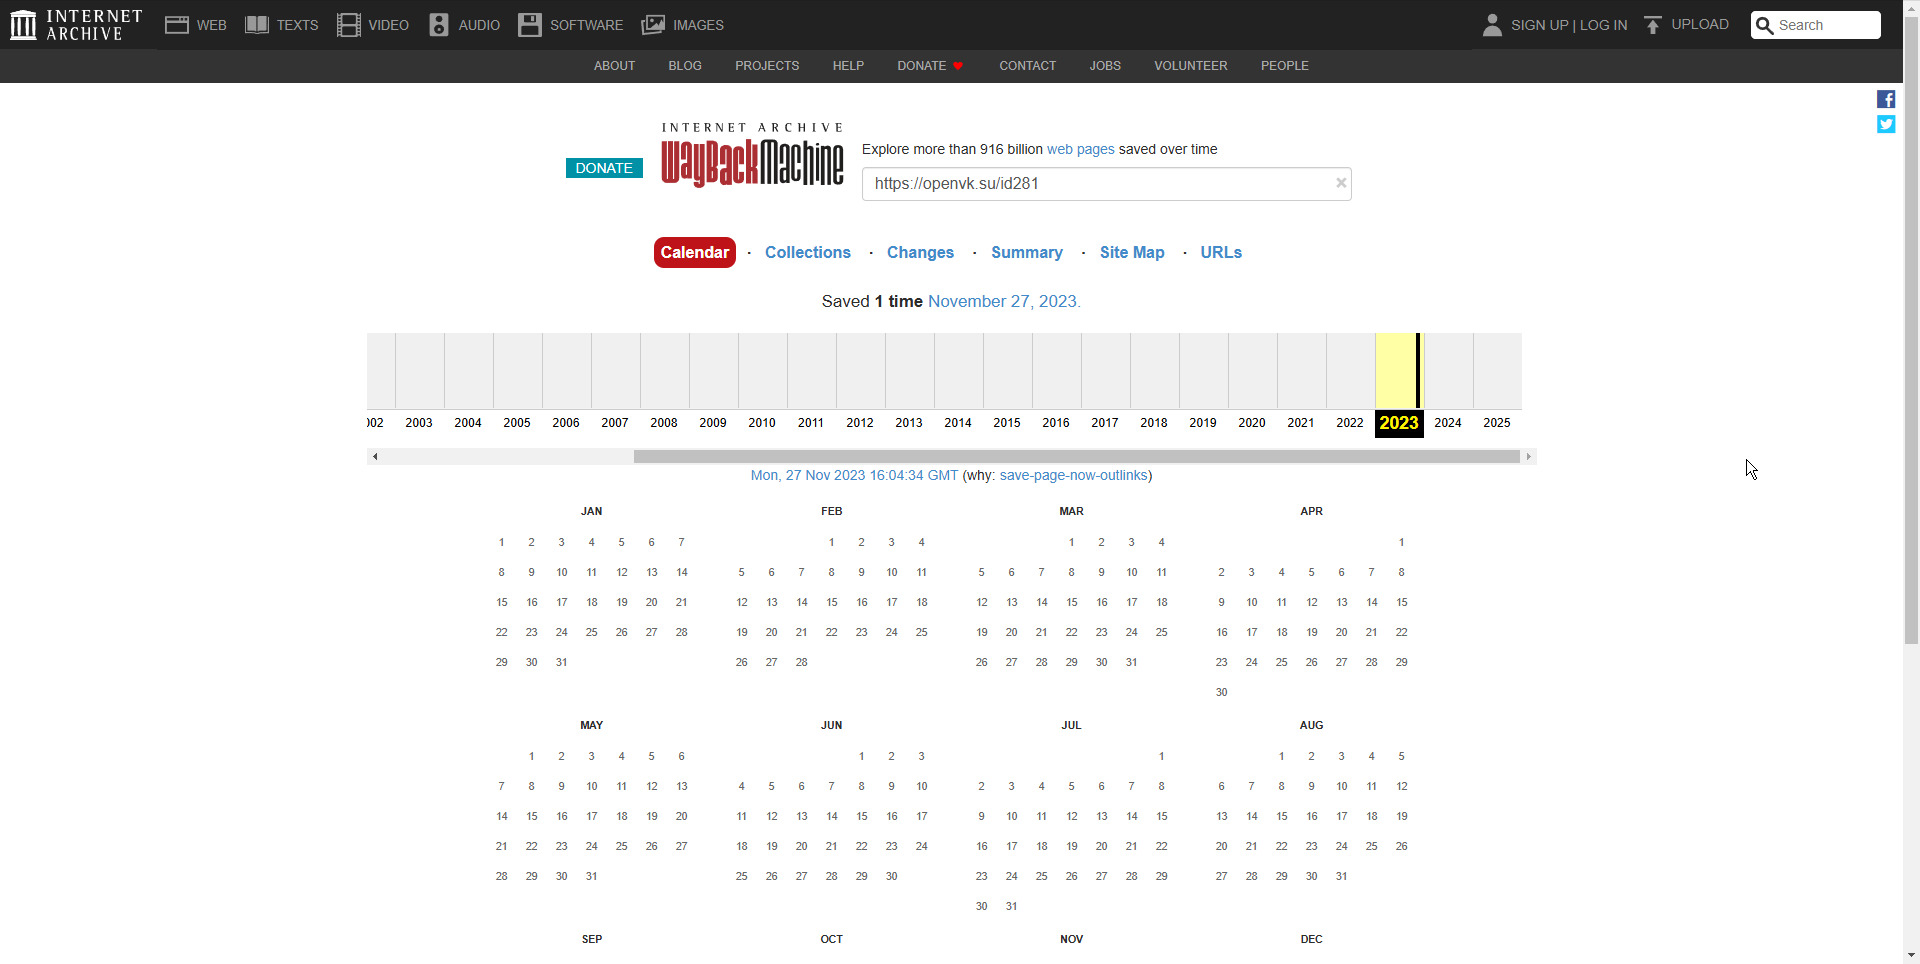Image resolution: width=1920 pixels, height=964 pixels.
Task: Share page via Facebook icon
Action: click(1886, 99)
